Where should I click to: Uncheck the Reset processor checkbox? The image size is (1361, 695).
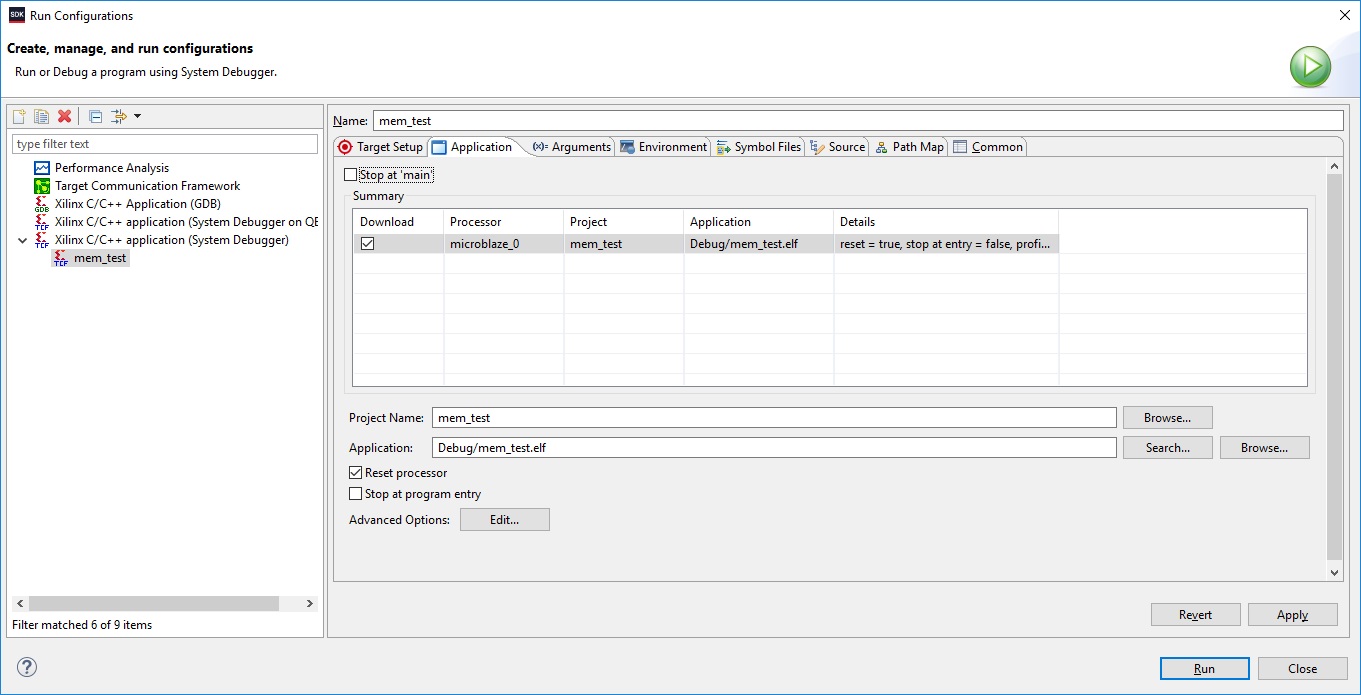[356, 473]
